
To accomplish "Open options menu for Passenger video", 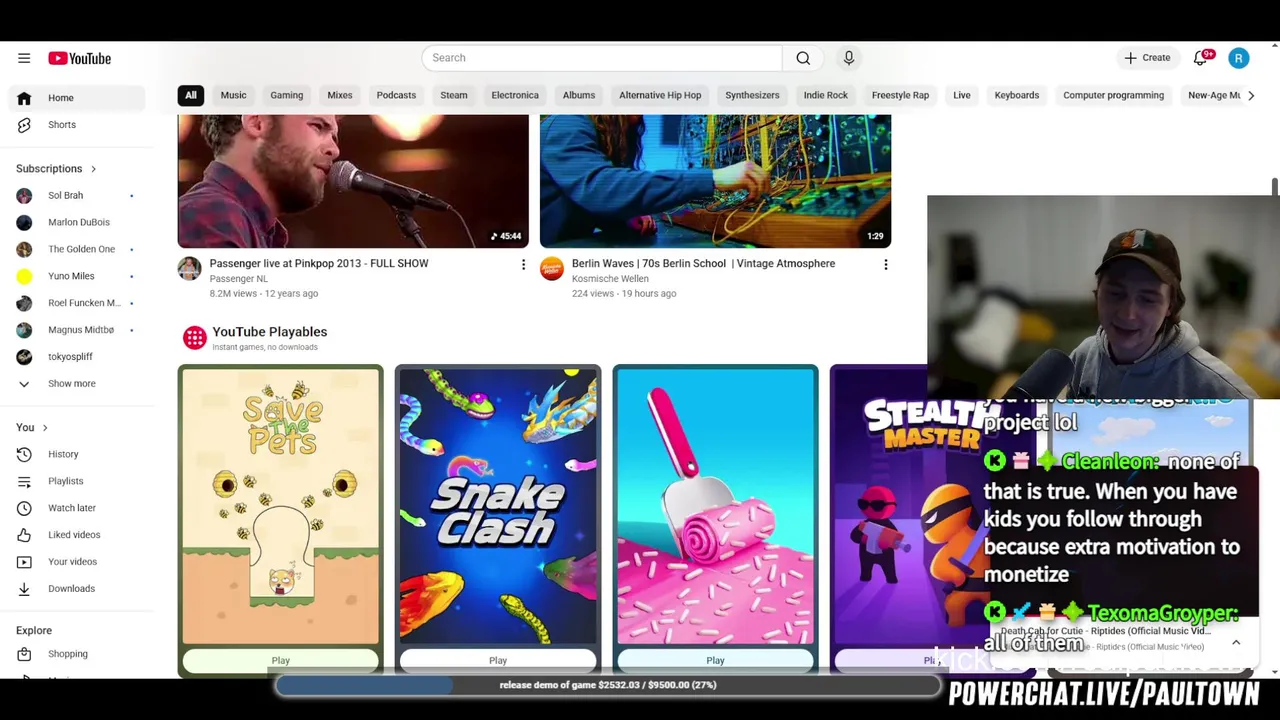I will (x=523, y=265).
